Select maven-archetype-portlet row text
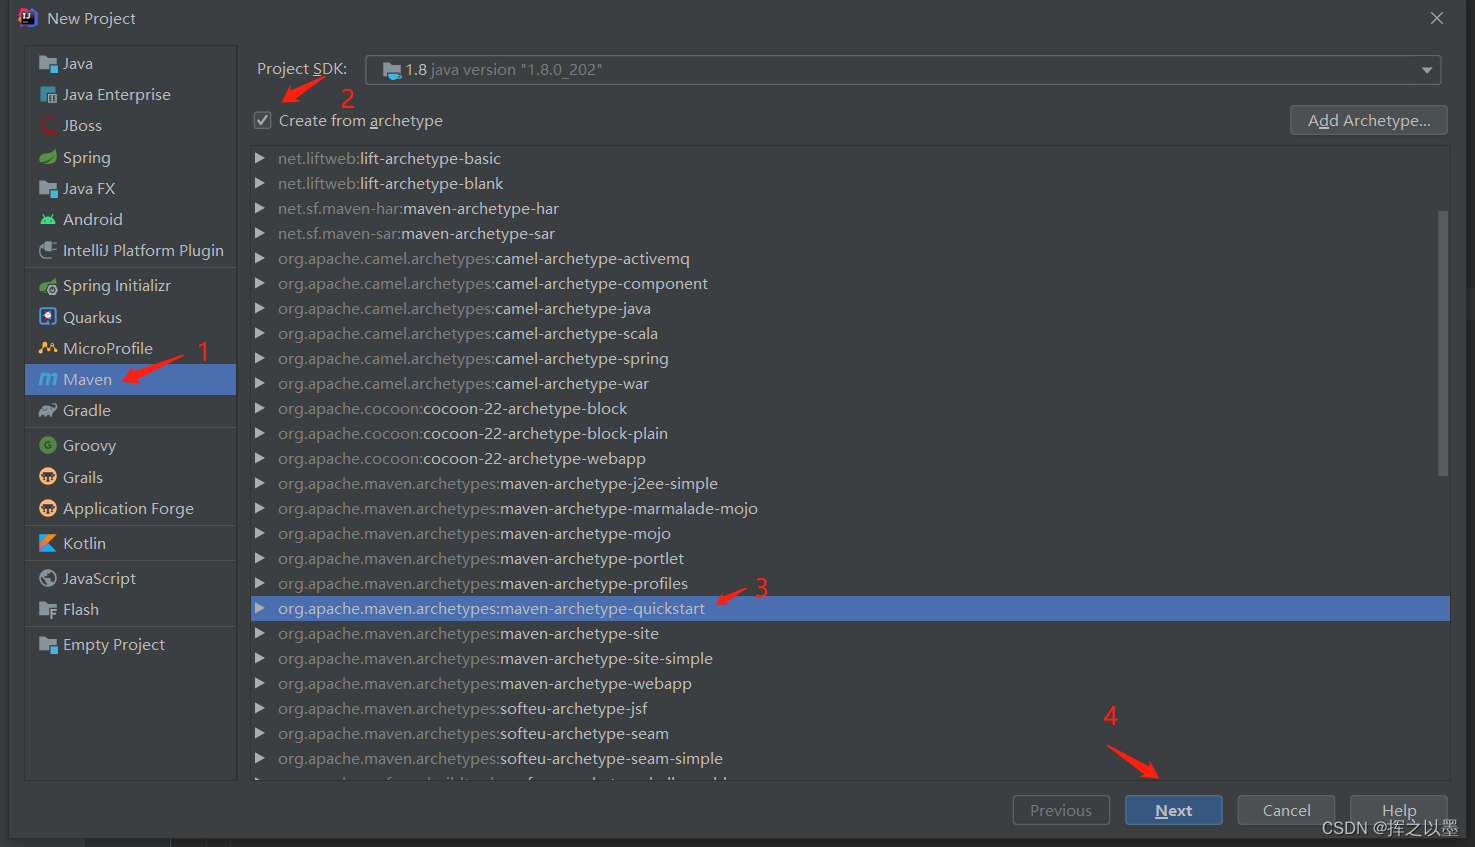 click(x=481, y=559)
